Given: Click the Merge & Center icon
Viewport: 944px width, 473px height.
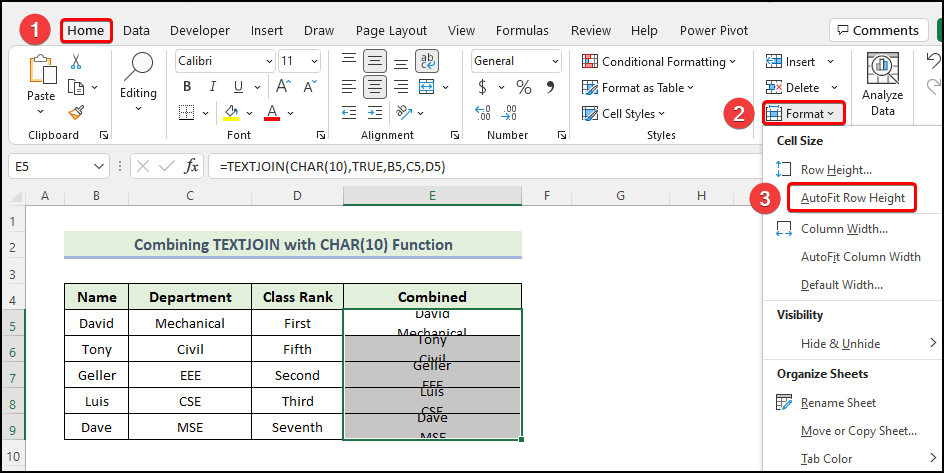Looking at the screenshot, I should (x=427, y=87).
